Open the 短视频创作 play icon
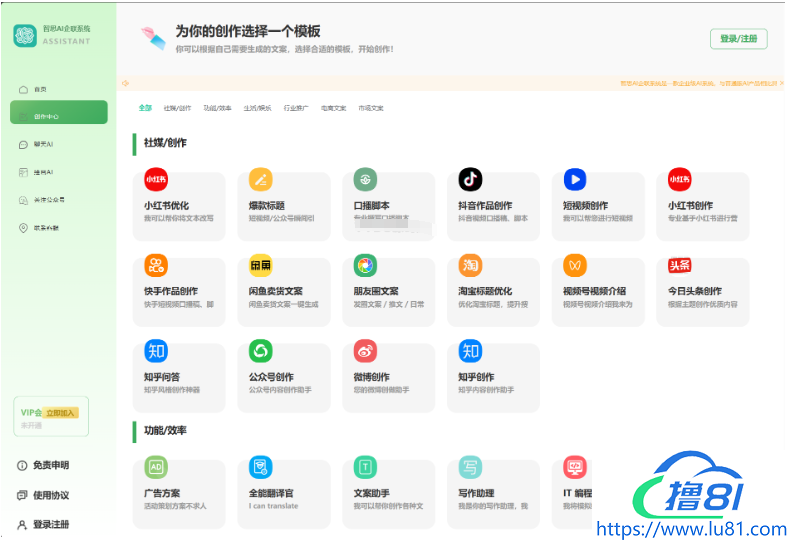The height and width of the screenshot is (540, 792). (575, 179)
